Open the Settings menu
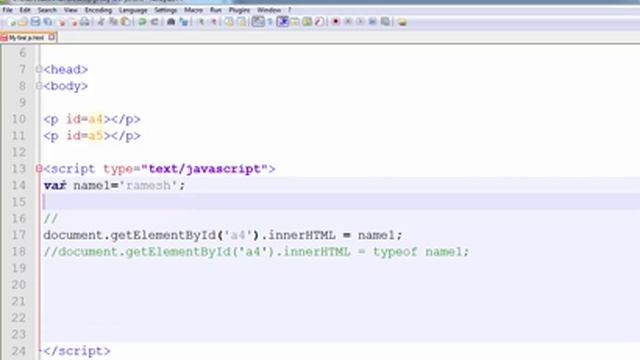The image size is (640, 360). [x=166, y=10]
